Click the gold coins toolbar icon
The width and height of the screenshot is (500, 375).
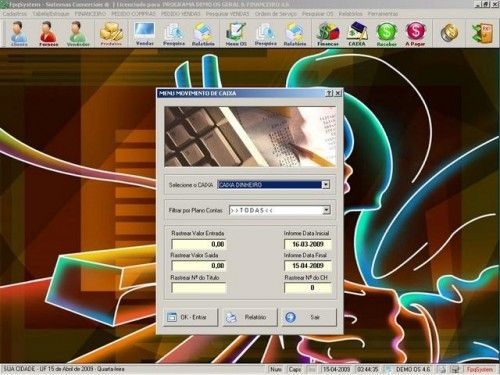coord(449,33)
